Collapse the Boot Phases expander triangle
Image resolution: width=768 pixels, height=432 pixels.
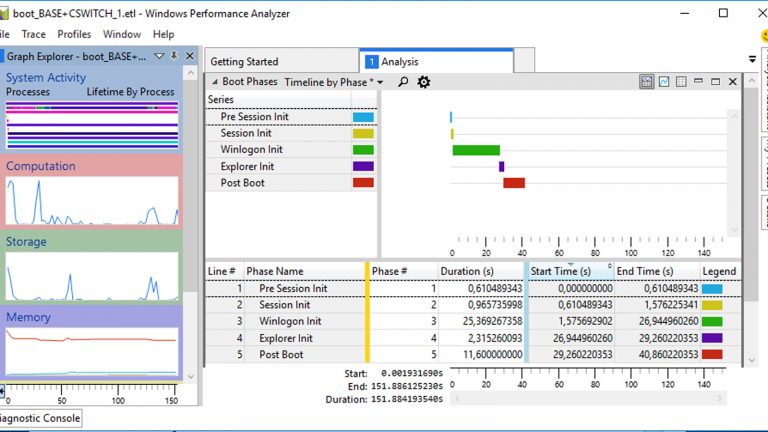(x=213, y=82)
